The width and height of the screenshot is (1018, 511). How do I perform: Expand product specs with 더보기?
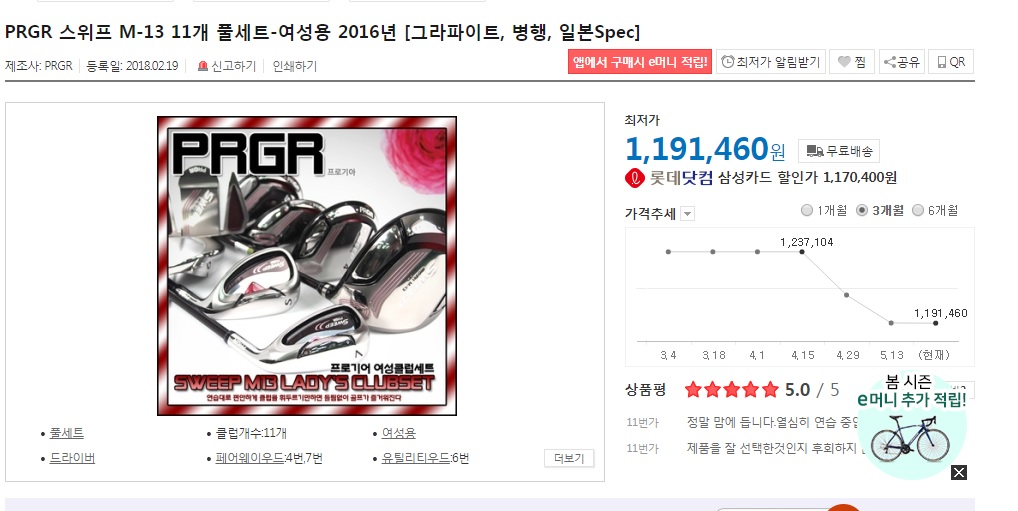pyautogui.click(x=569, y=458)
